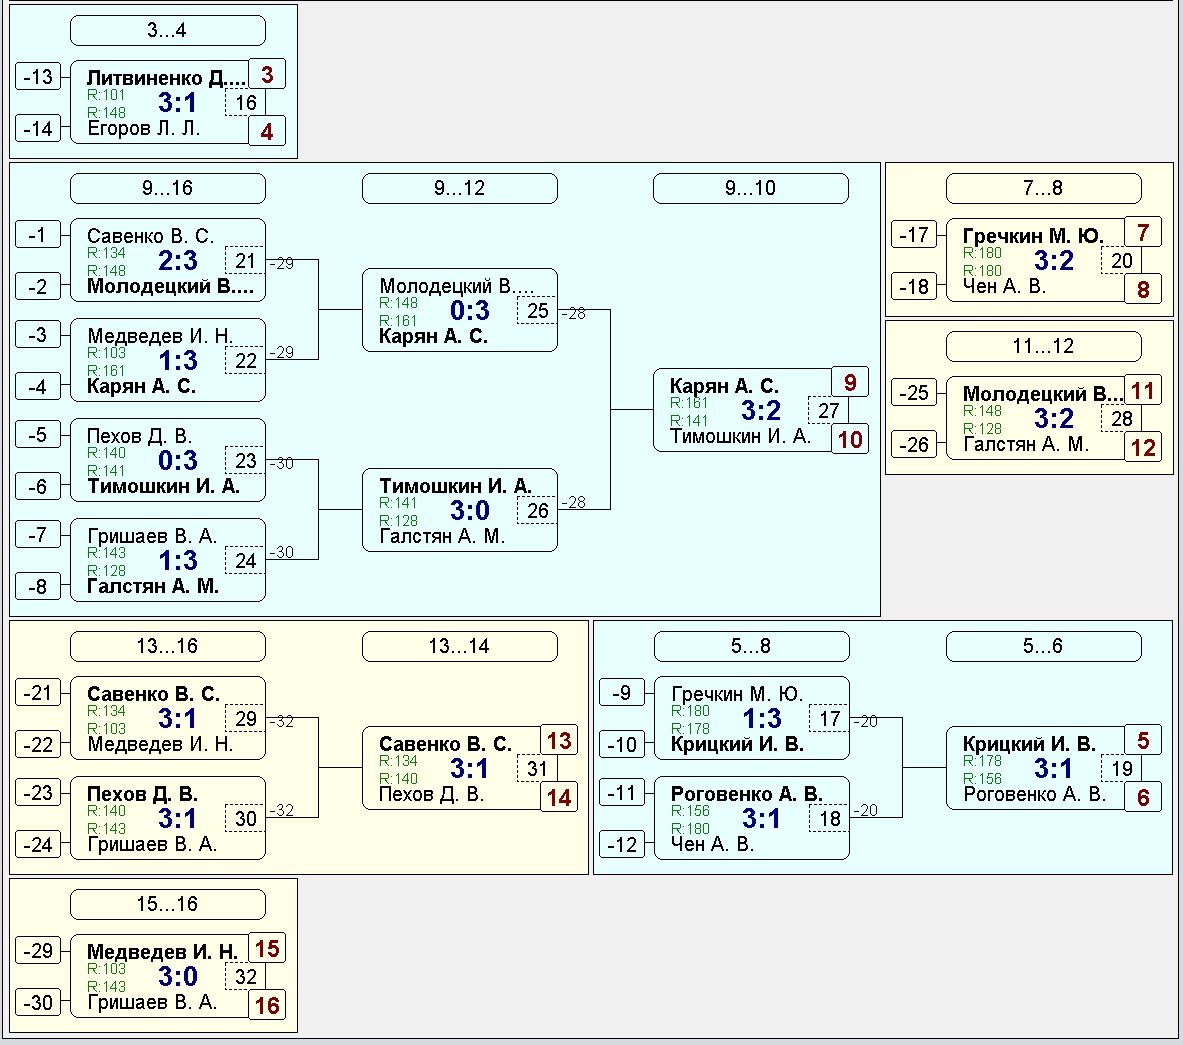Screen dimensions: 1183x1045
Task: Select match number 18 box
Action: [829, 819]
